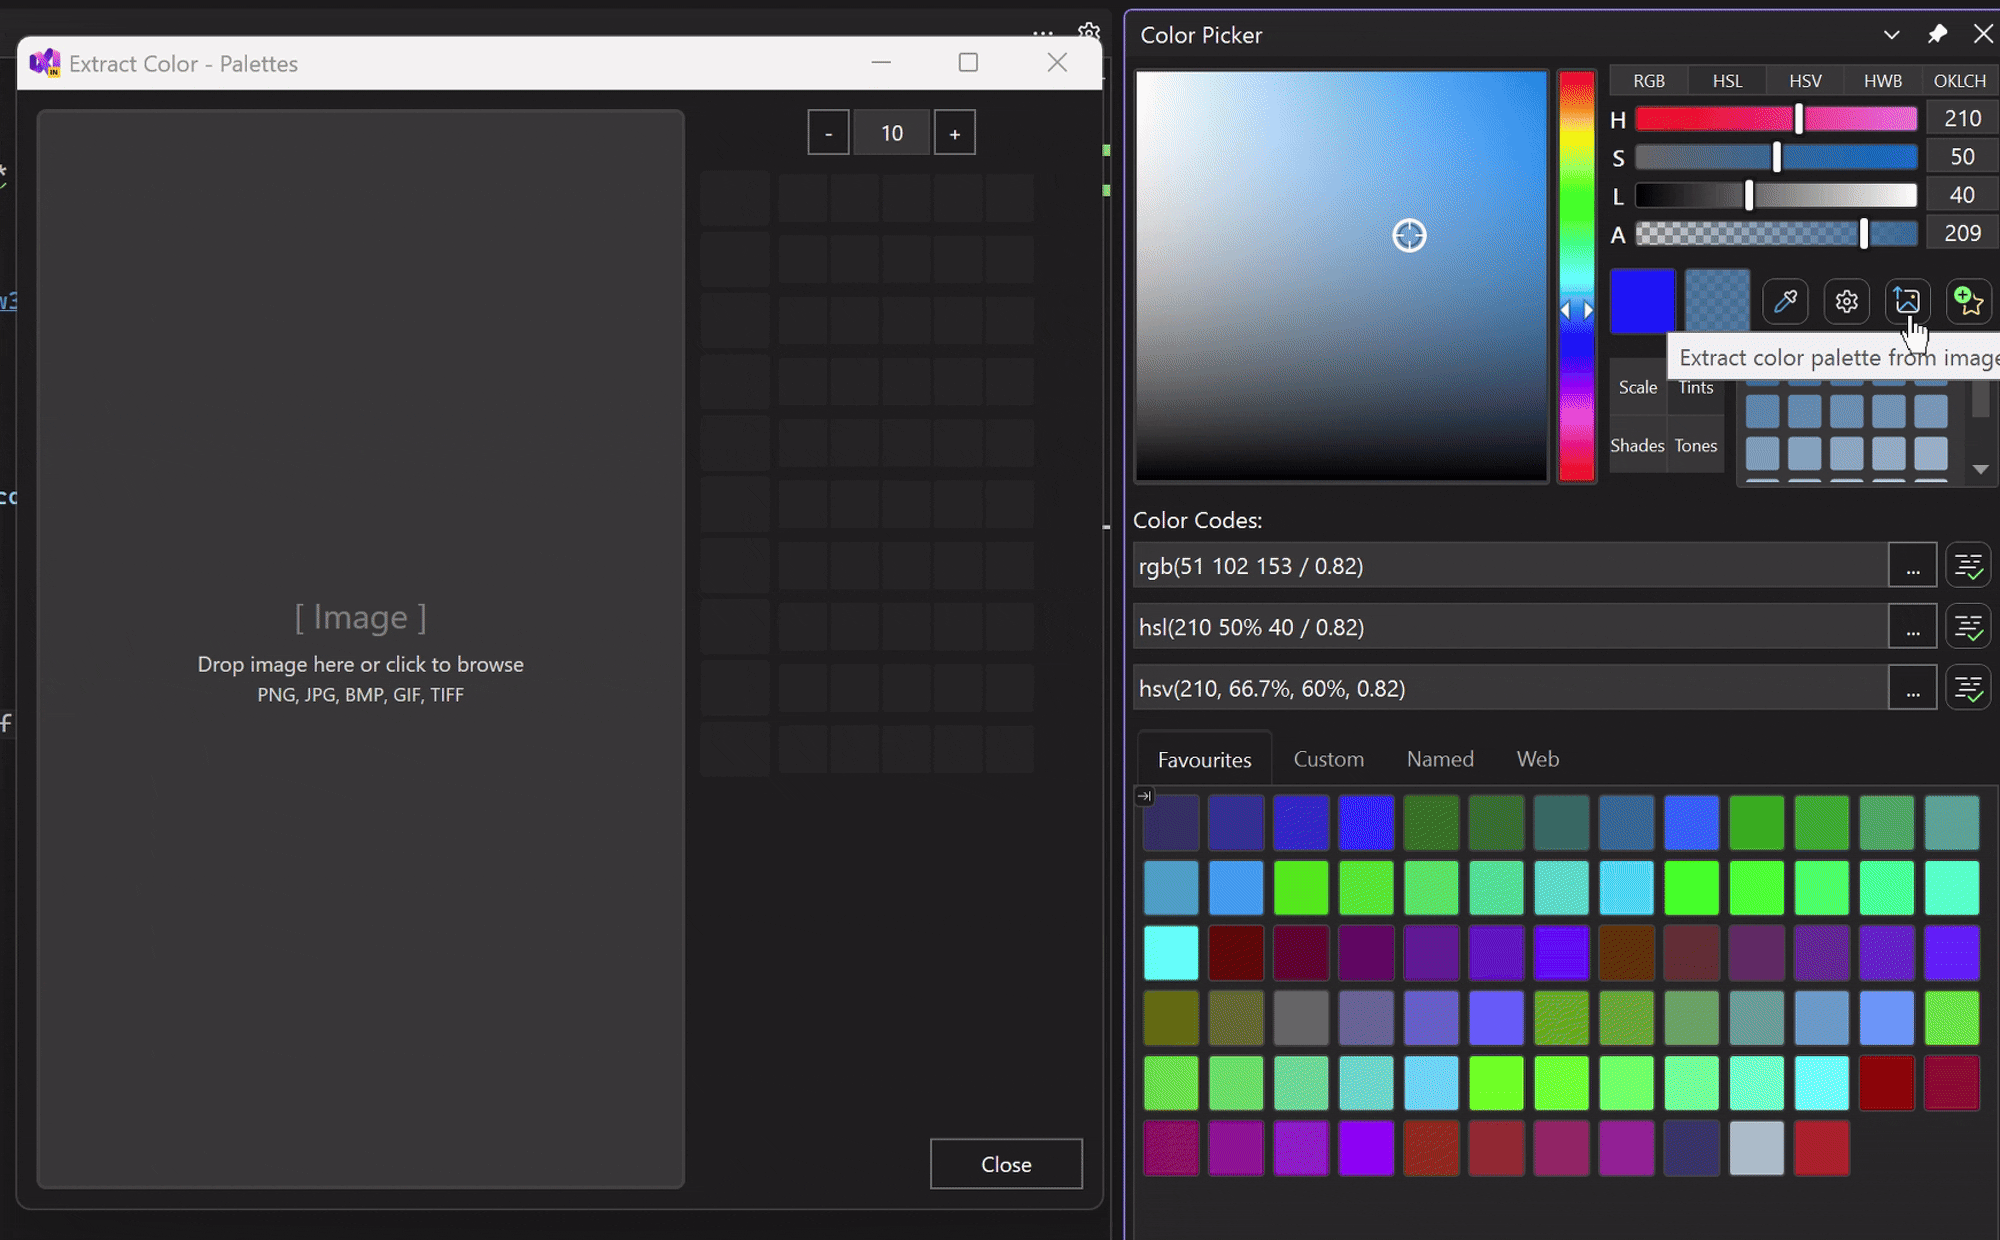
Task: Open more options for the rgb color code
Action: (1913, 565)
